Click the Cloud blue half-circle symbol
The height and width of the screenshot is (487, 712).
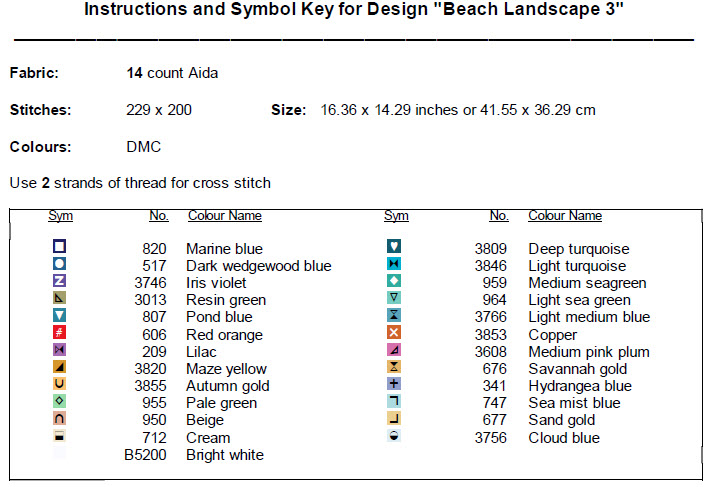395,437
